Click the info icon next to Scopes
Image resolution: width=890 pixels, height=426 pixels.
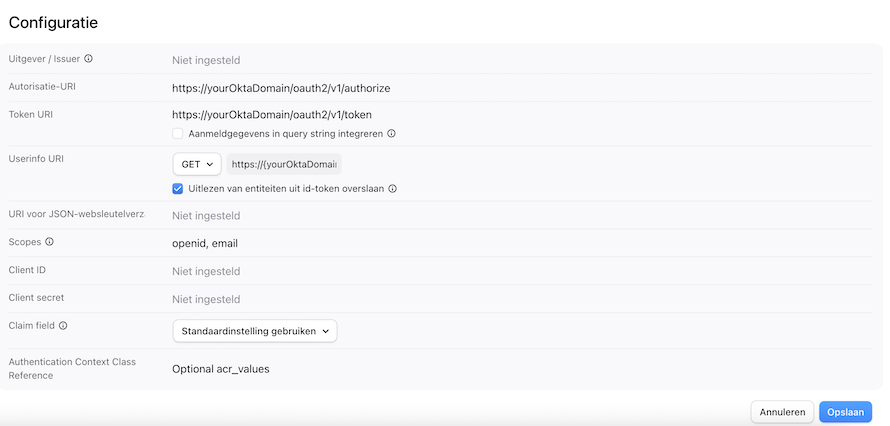pos(49,242)
